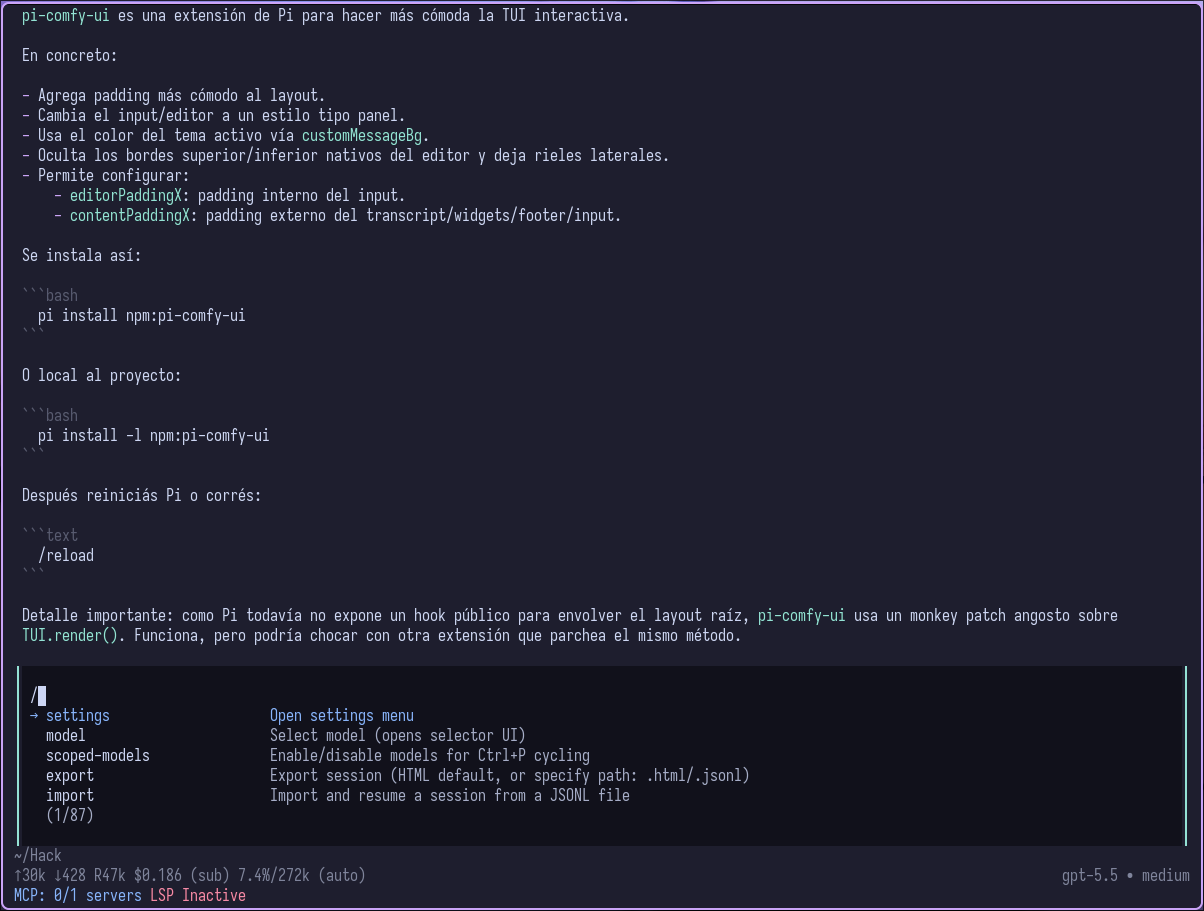Click the '↓428' download token stat

tap(70, 876)
